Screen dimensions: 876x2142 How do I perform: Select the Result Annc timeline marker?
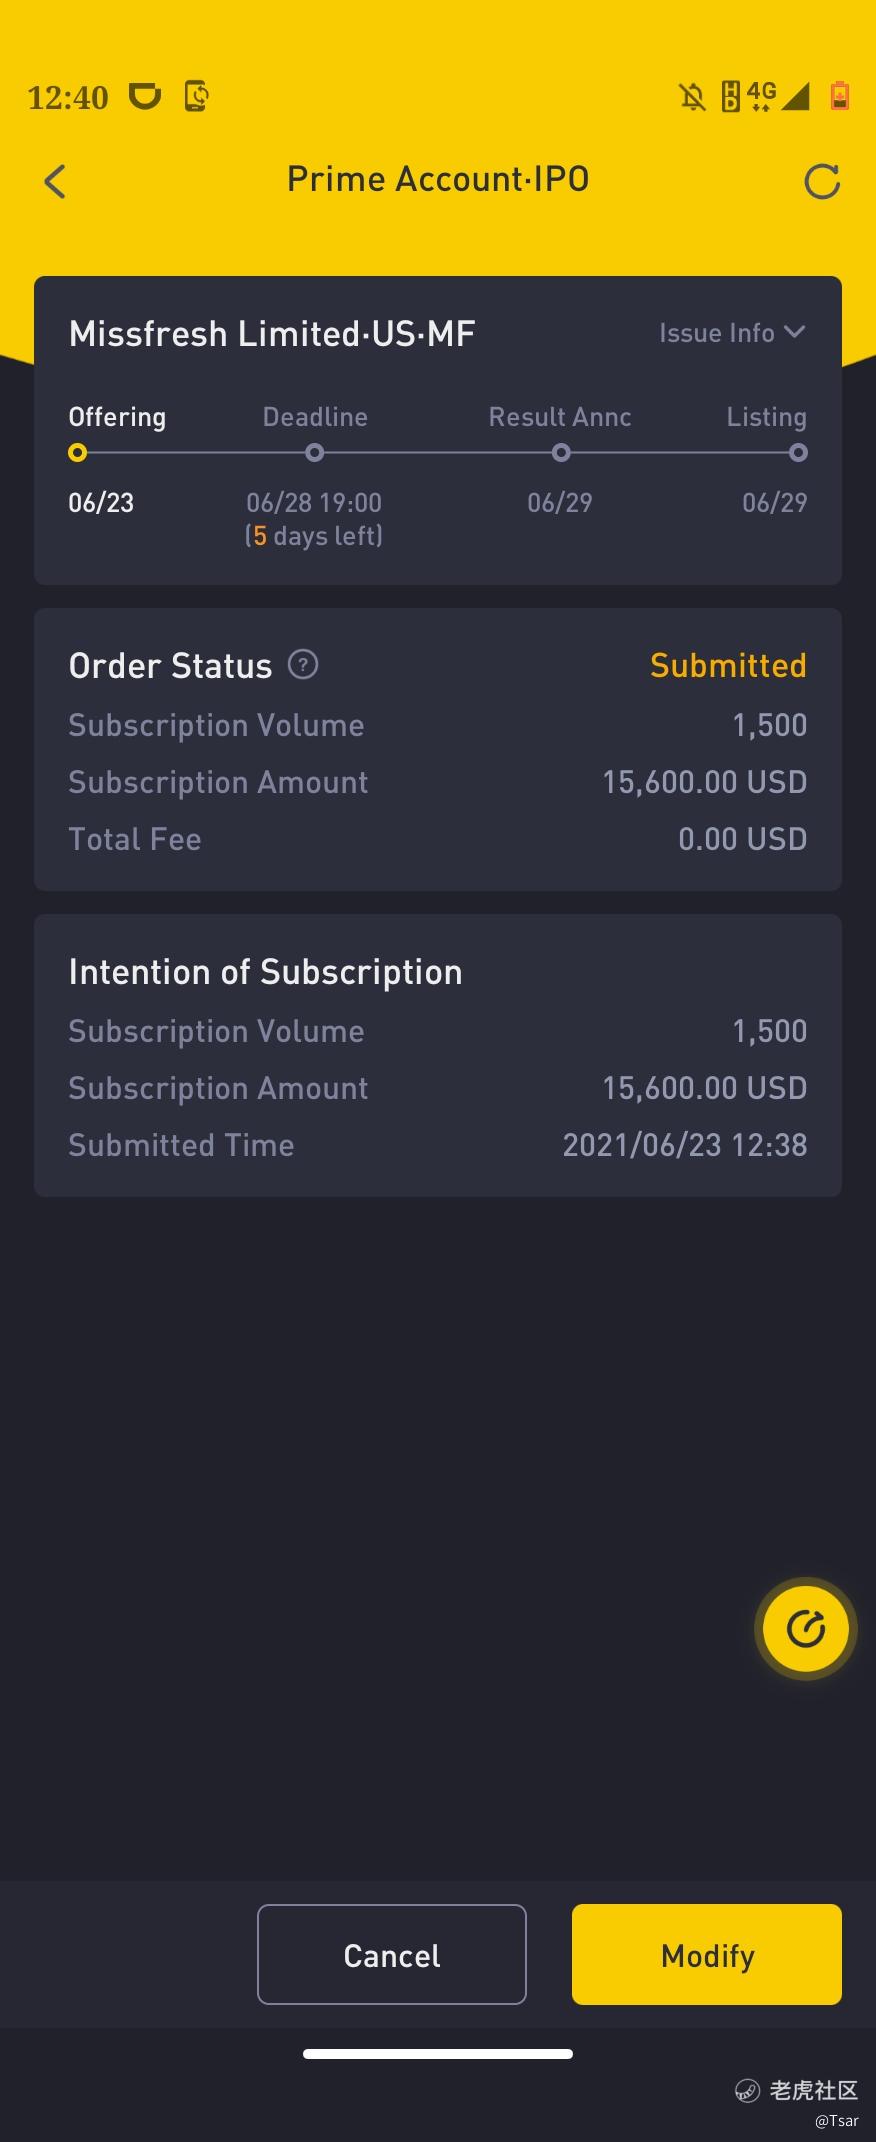tap(561, 453)
